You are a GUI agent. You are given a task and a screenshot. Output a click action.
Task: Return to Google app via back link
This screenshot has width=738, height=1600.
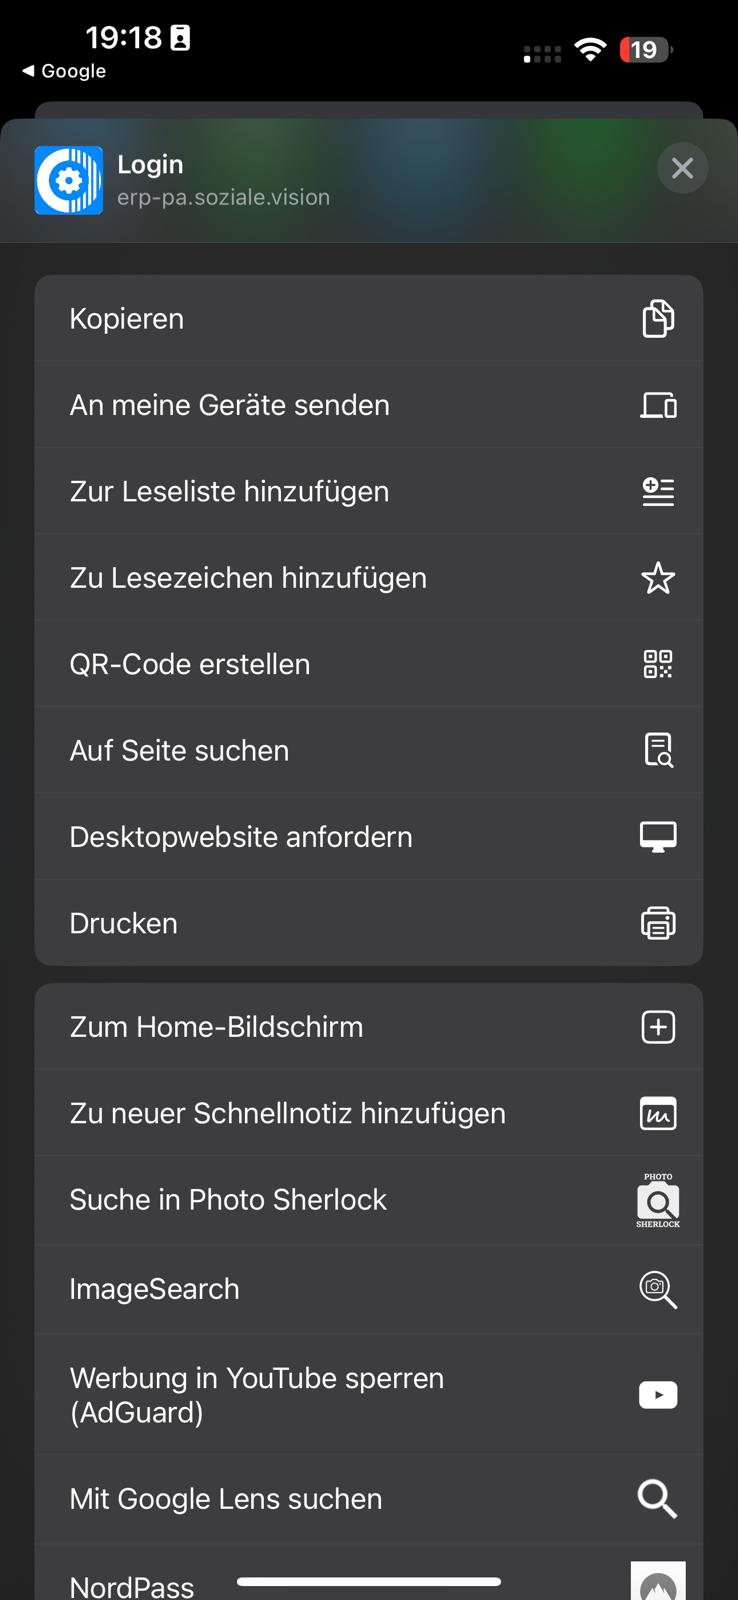pyautogui.click(x=64, y=71)
